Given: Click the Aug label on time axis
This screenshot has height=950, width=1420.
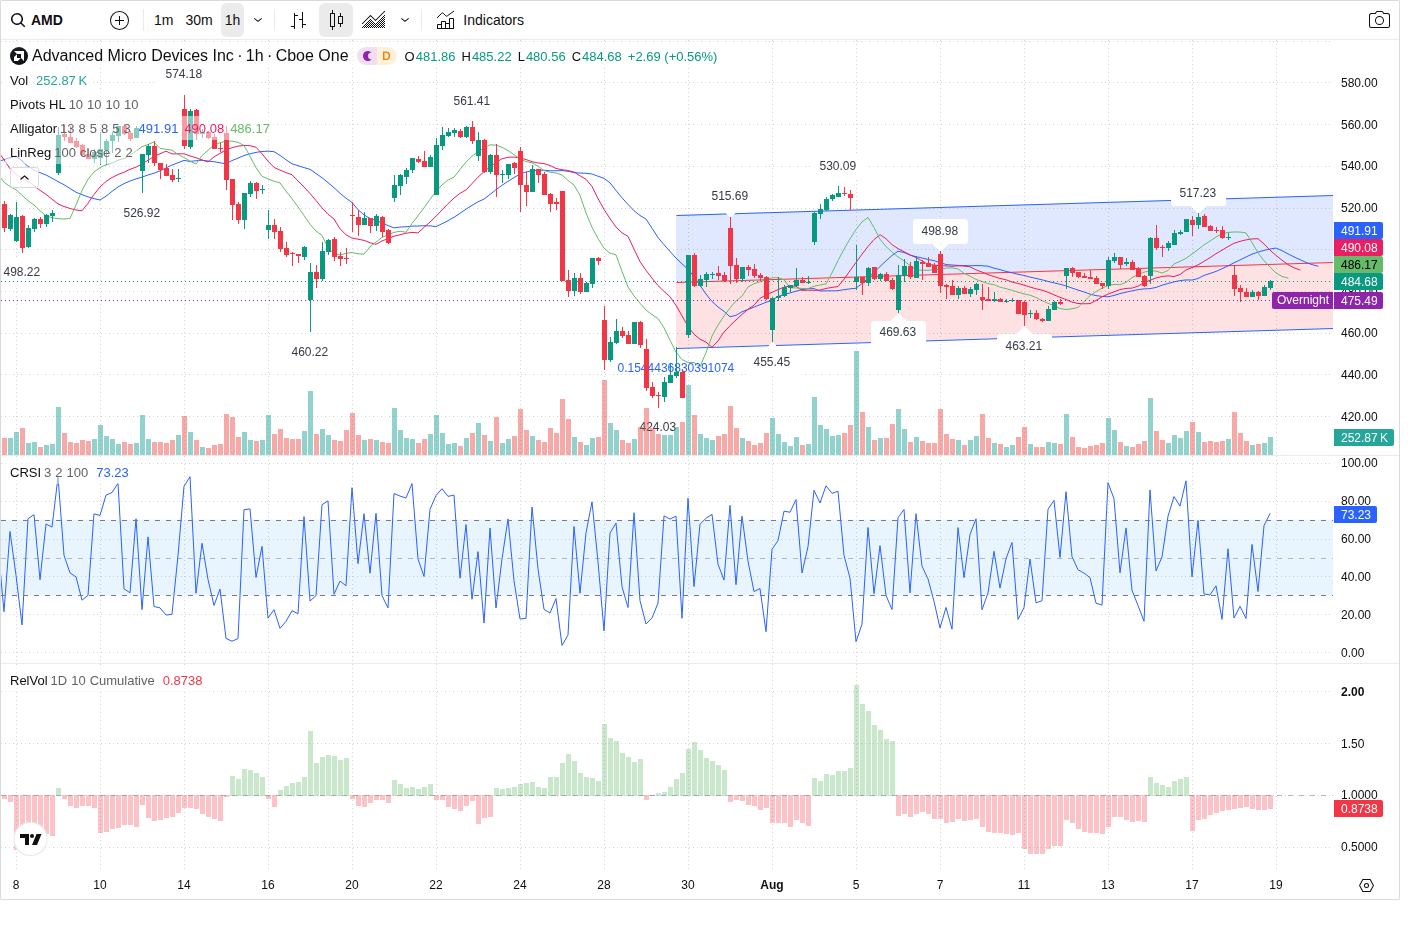Looking at the screenshot, I should [771, 885].
